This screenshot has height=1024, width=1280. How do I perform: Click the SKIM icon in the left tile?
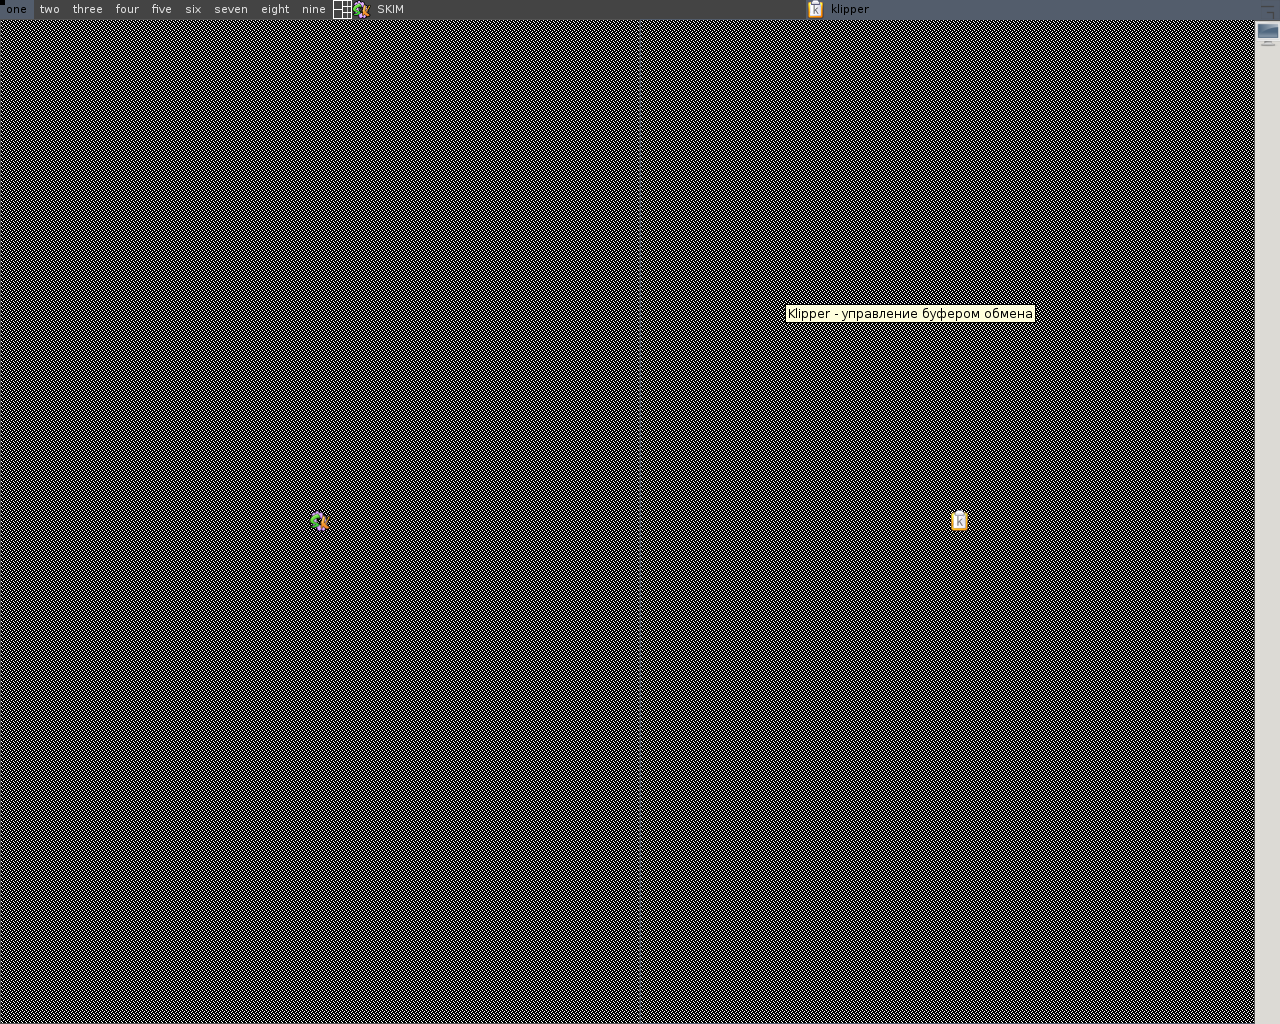coord(319,521)
